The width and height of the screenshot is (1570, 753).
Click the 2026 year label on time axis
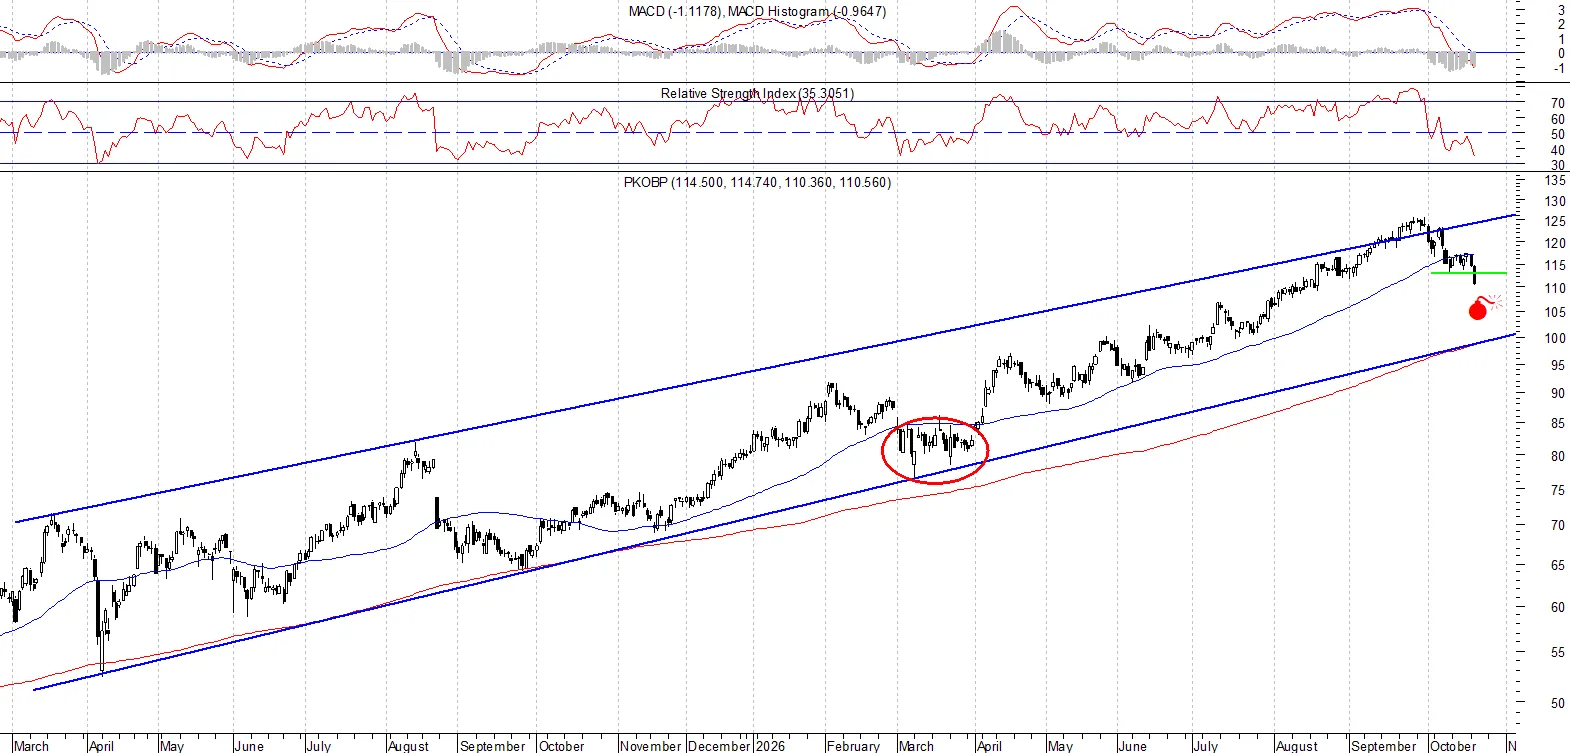pyautogui.click(x=770, y=746)
